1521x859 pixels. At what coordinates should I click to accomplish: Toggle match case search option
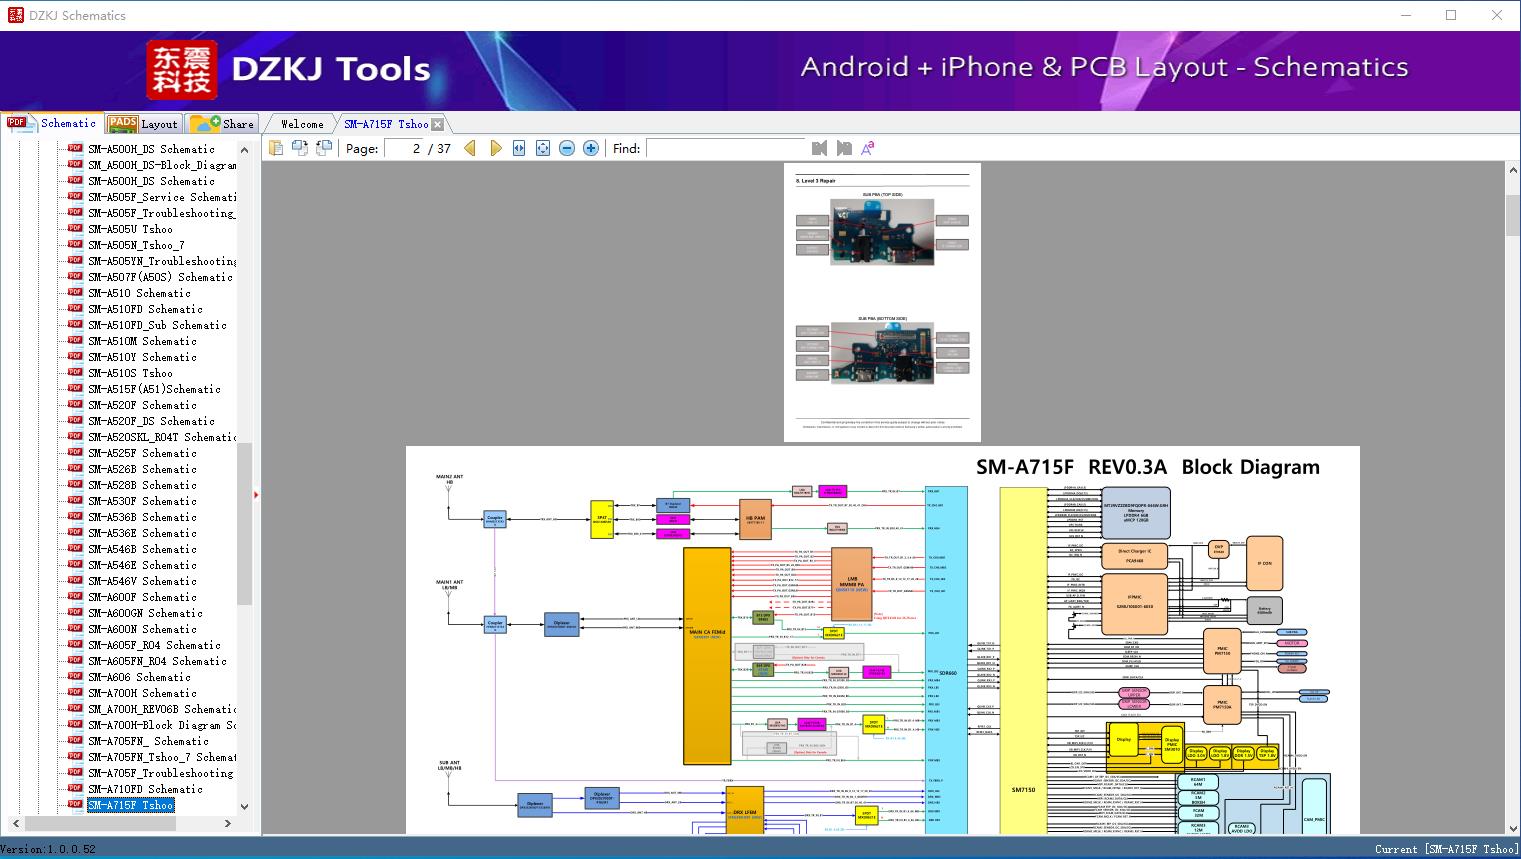[x=868, y=148]
